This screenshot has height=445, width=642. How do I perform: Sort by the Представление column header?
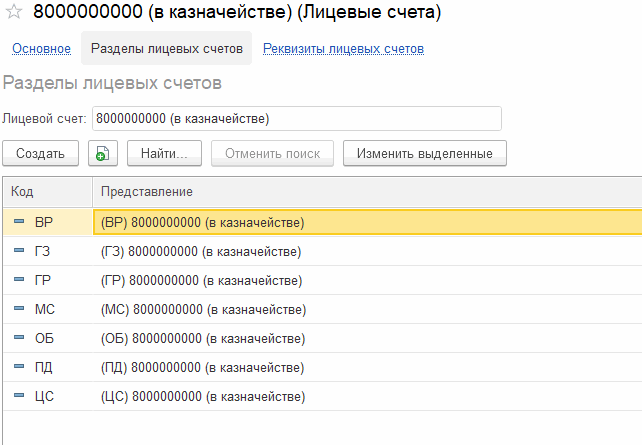click(367, 192)
